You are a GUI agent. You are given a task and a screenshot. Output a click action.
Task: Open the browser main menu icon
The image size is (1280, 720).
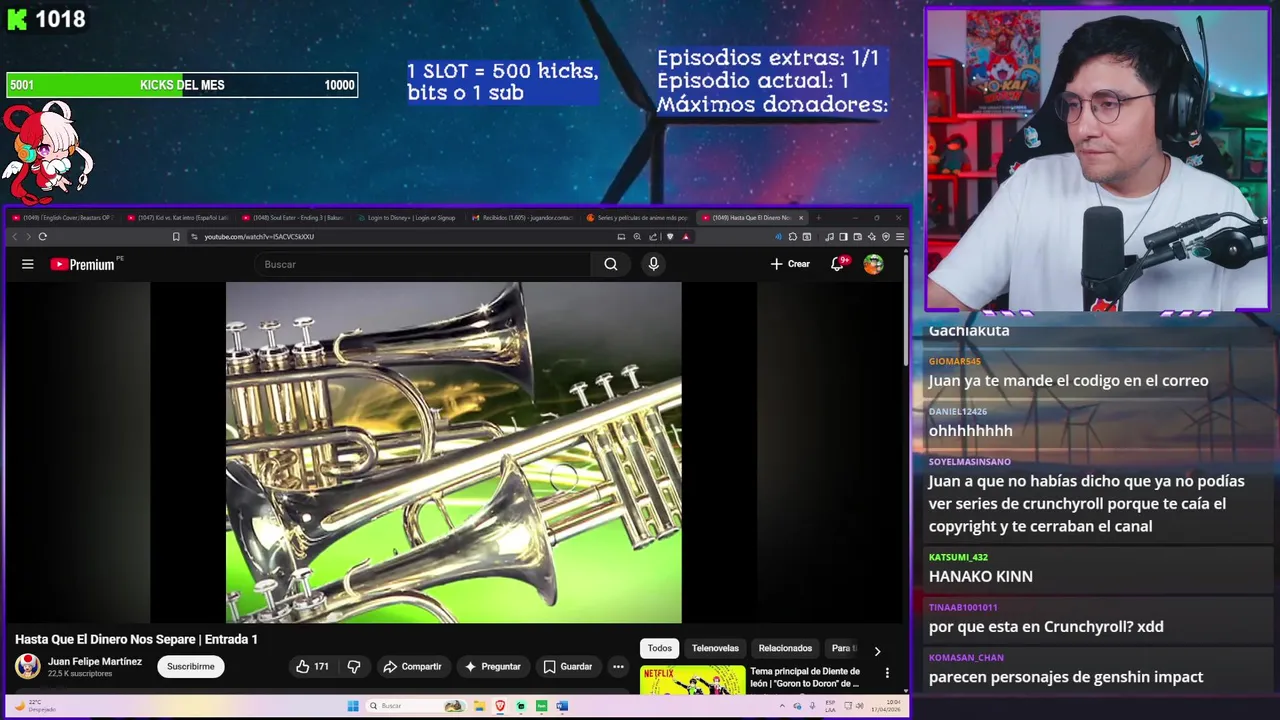[x=900, y=237]
